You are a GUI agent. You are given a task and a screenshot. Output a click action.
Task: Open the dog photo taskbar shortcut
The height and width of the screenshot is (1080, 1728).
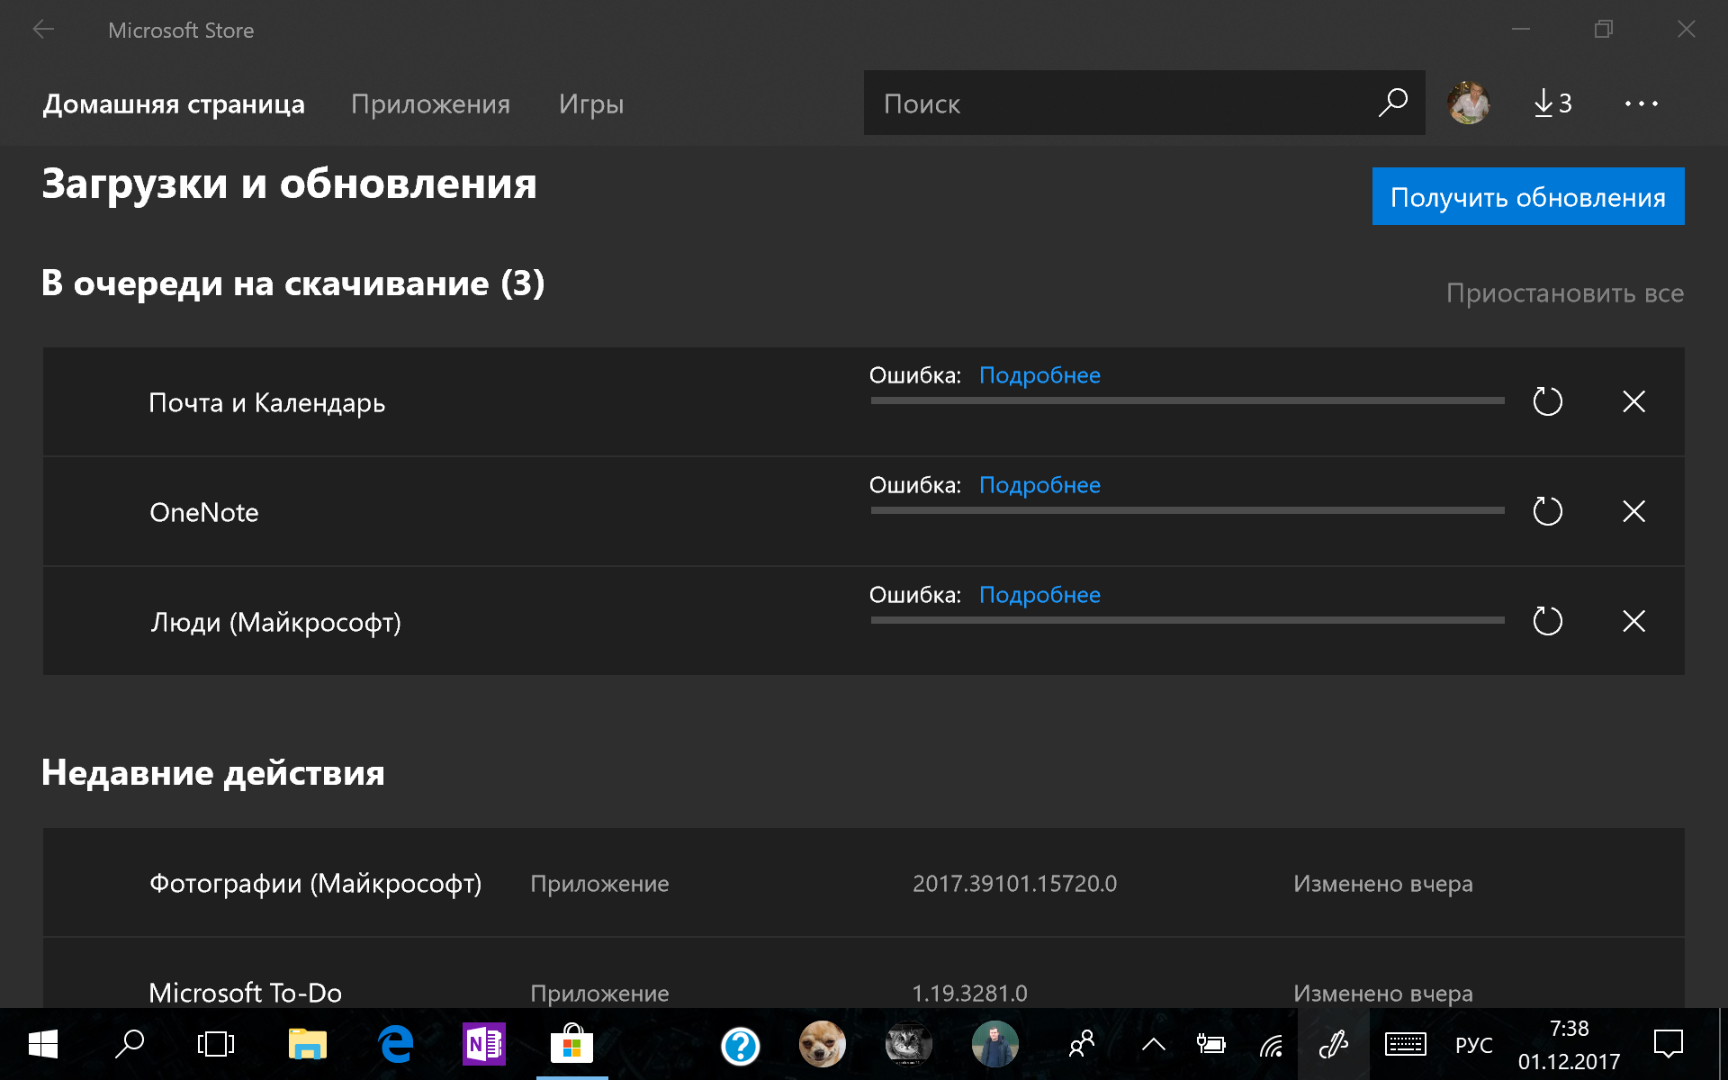click(x=822, y=1045)
